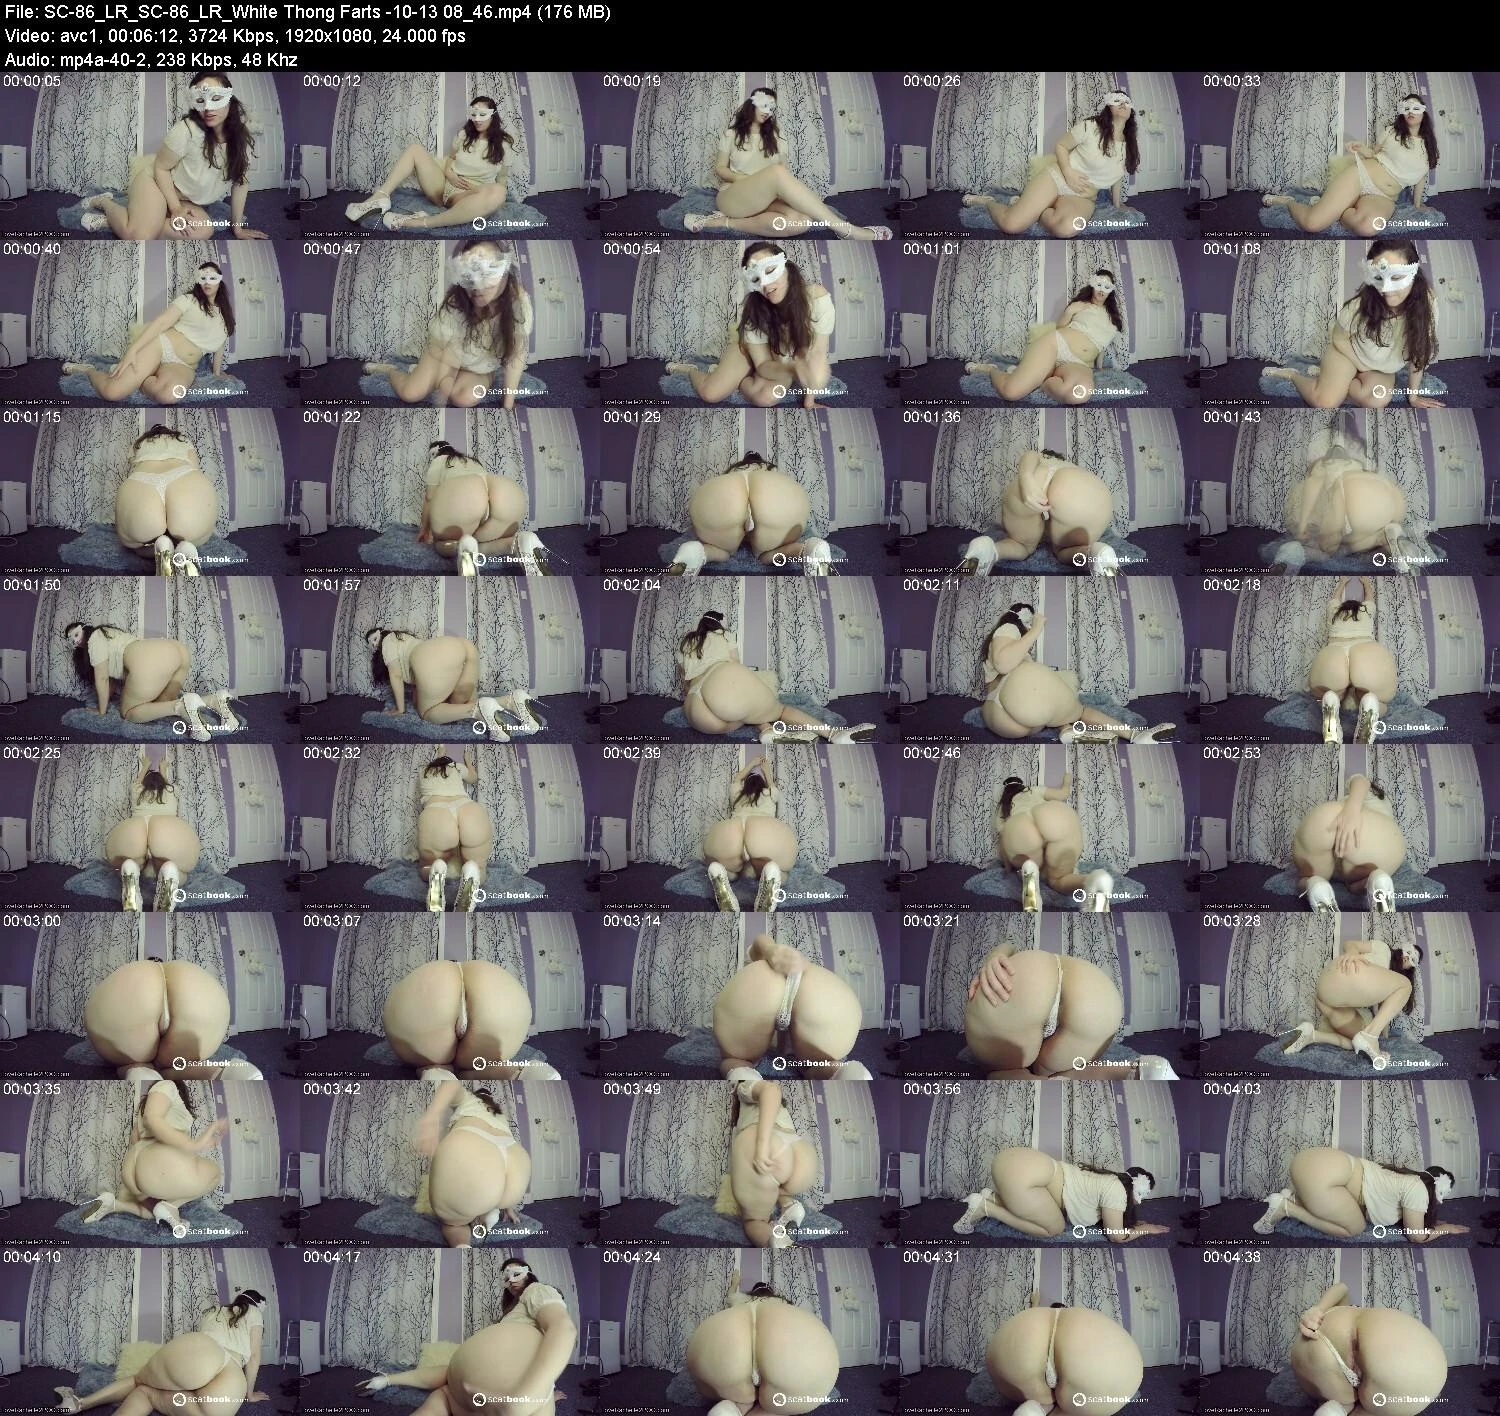The image size is (1500, 1416).
Task: Click the Audio info line in header
Action: tap(151, 59)
